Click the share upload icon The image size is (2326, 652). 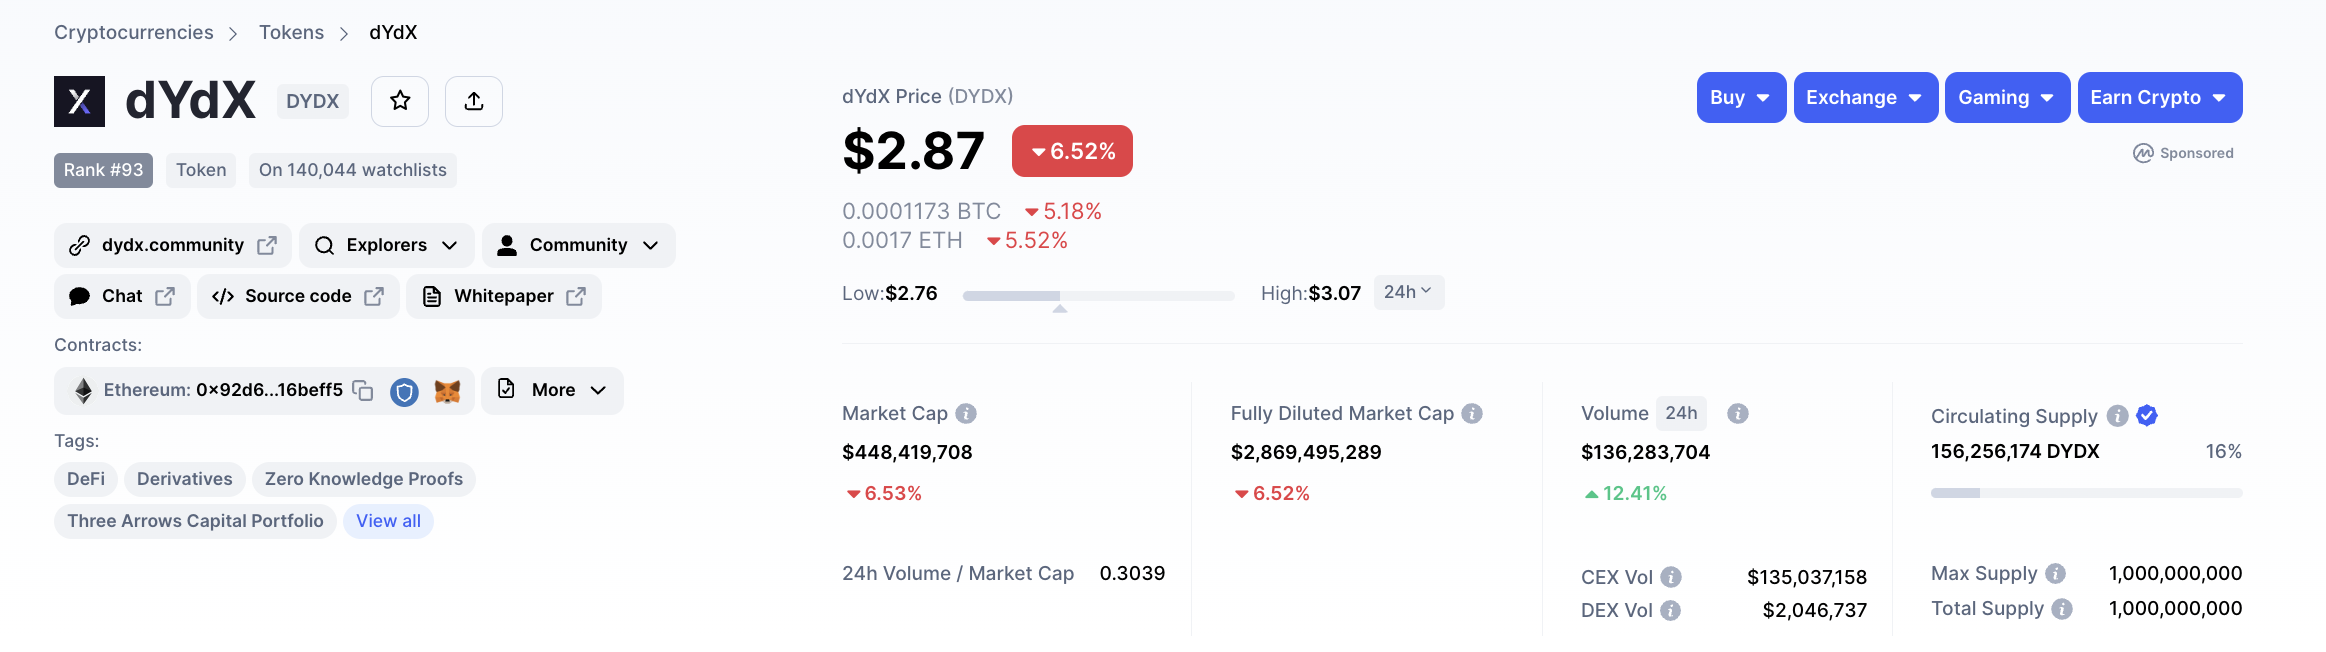(x=474, y=101)
